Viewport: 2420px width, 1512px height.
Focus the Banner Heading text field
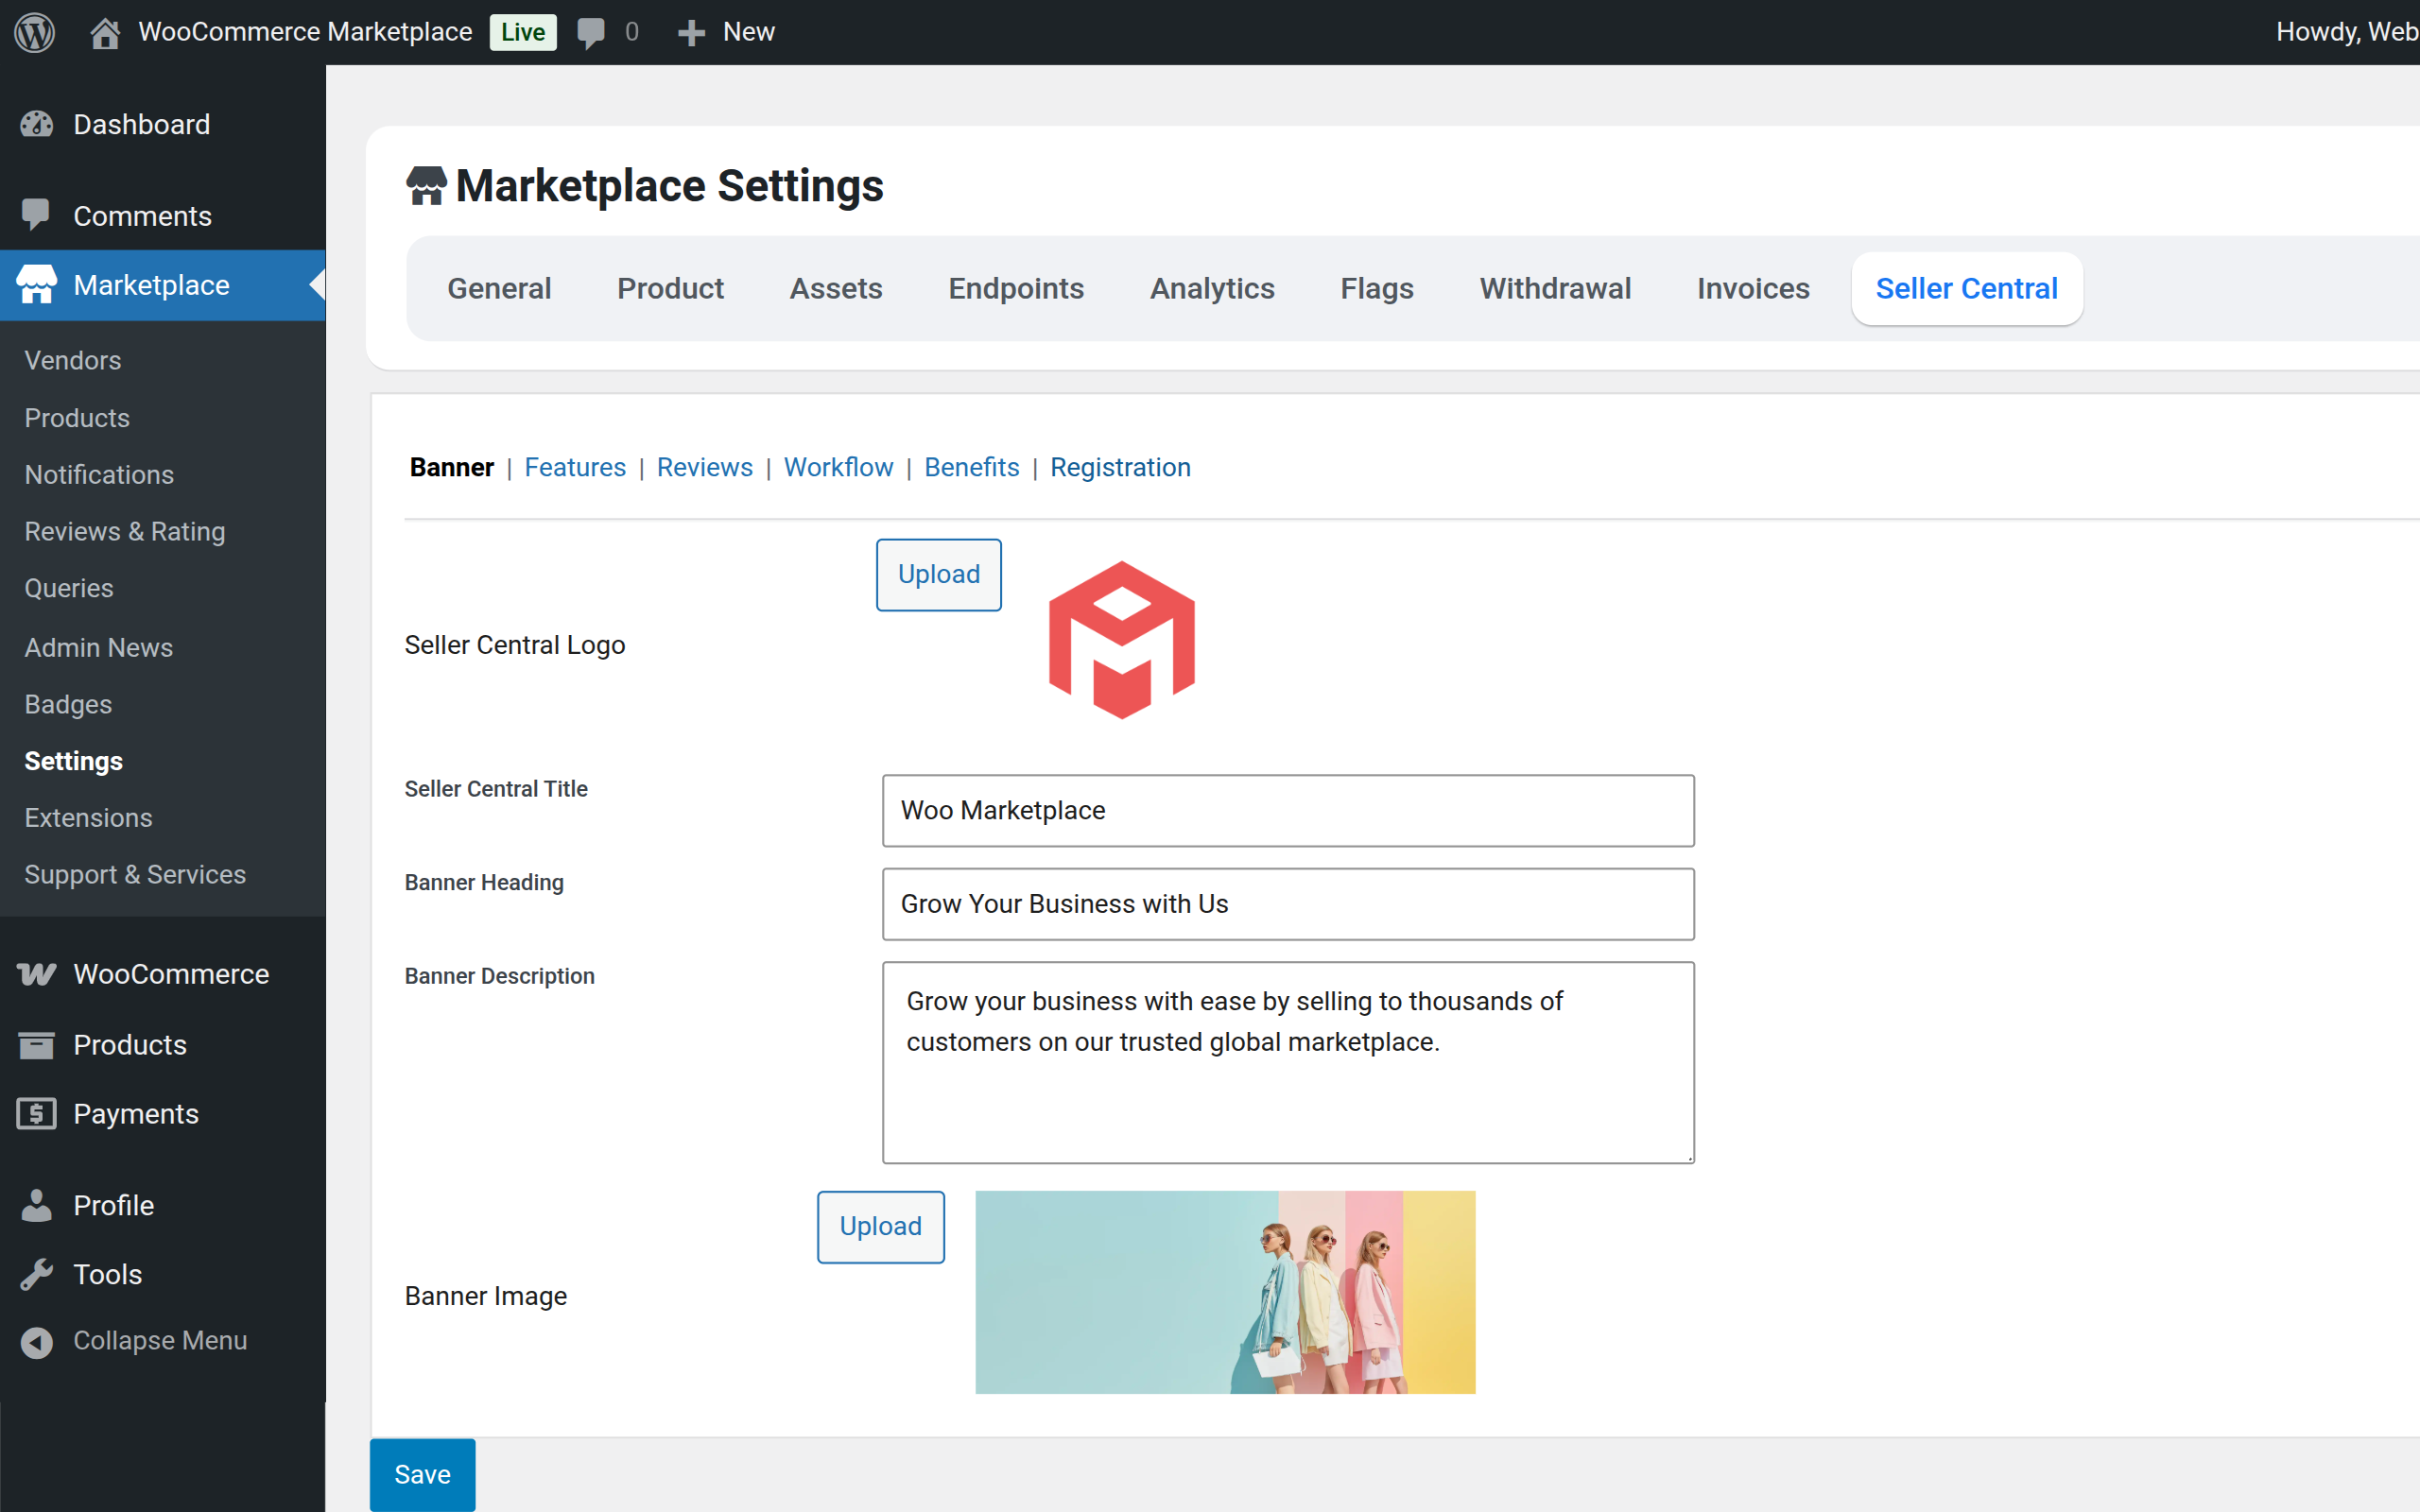pyautogui.click(x=1287, y=904)
